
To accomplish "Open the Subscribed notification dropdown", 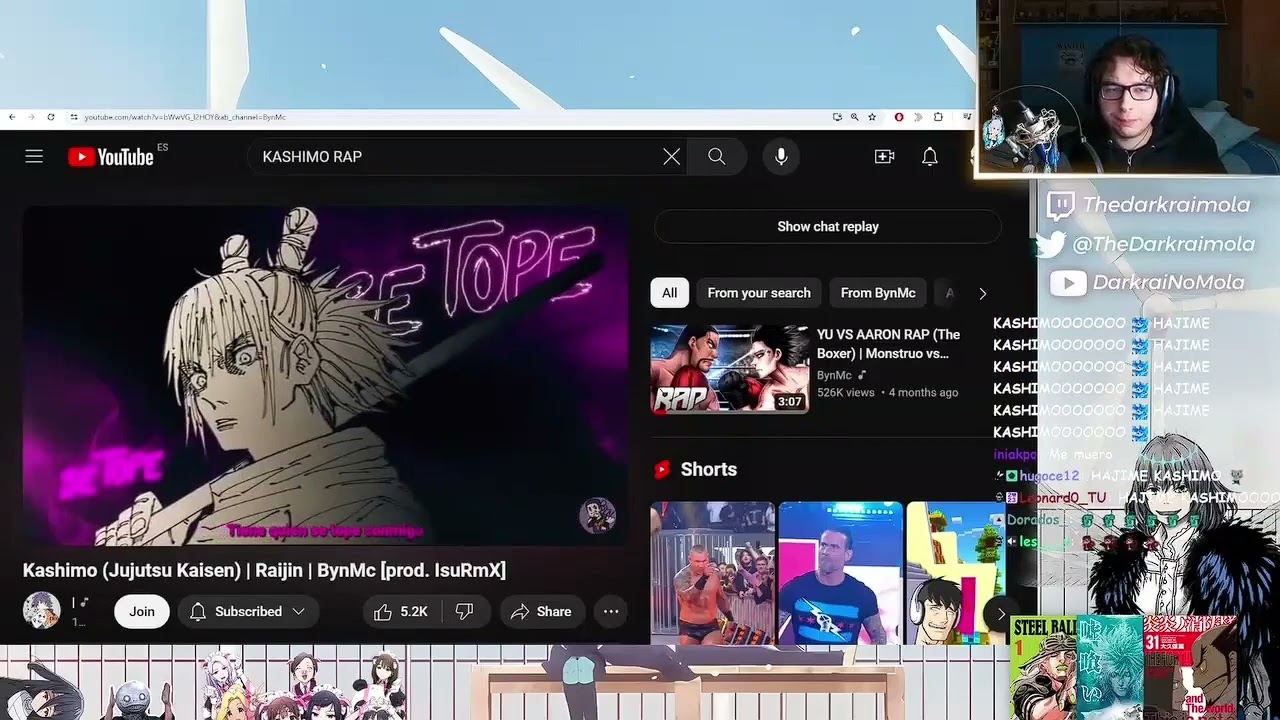I will click(247, 611).
